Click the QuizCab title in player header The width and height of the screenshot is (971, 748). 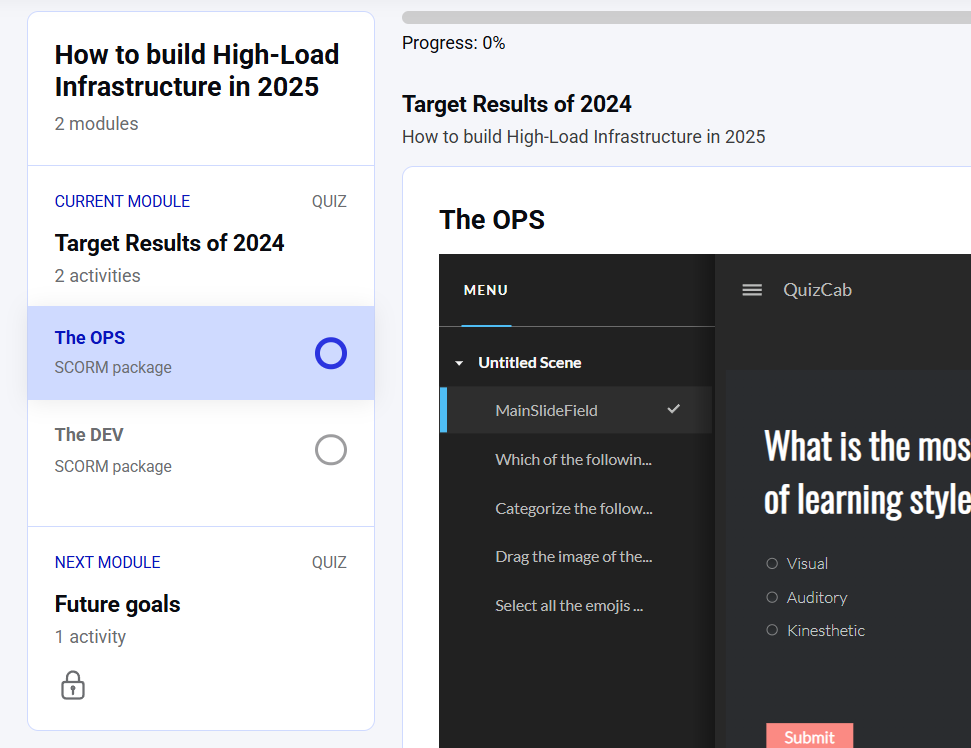pyautogui.click(x=817, y=290)
